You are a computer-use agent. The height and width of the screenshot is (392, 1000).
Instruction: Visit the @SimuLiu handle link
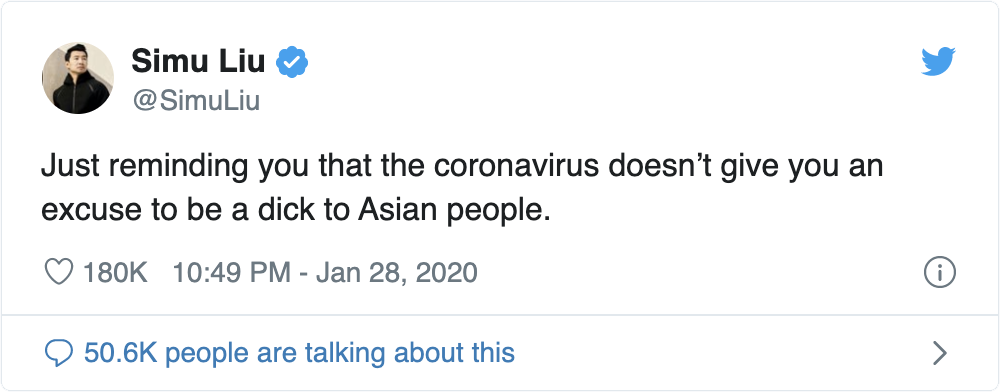tap(196, 100)
